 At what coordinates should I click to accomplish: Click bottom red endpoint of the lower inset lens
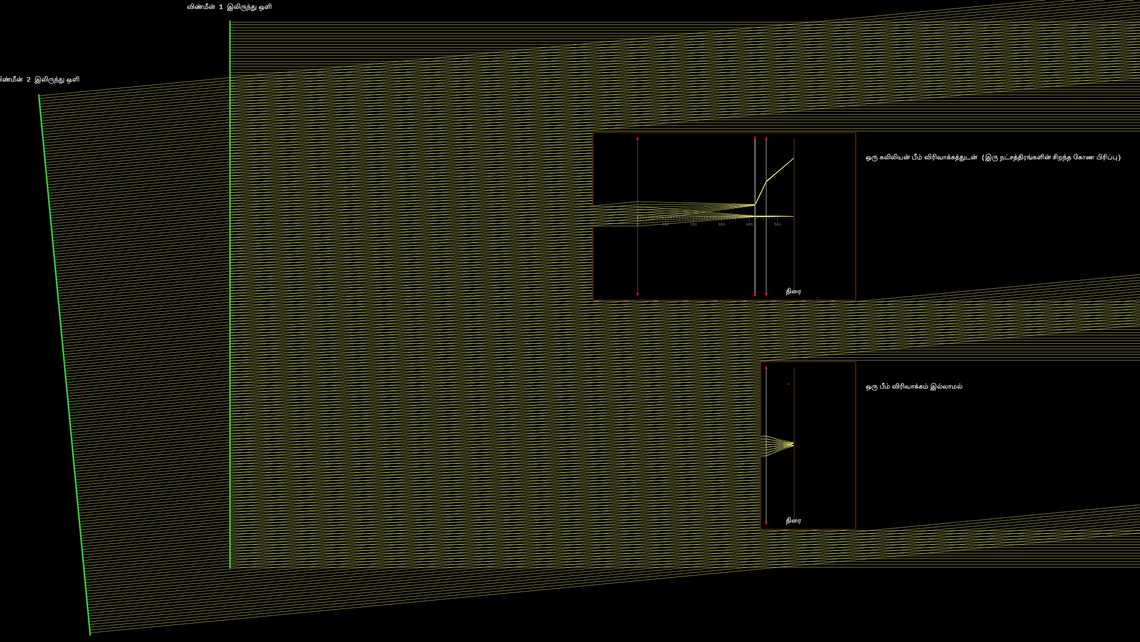[x=765, y=523]
